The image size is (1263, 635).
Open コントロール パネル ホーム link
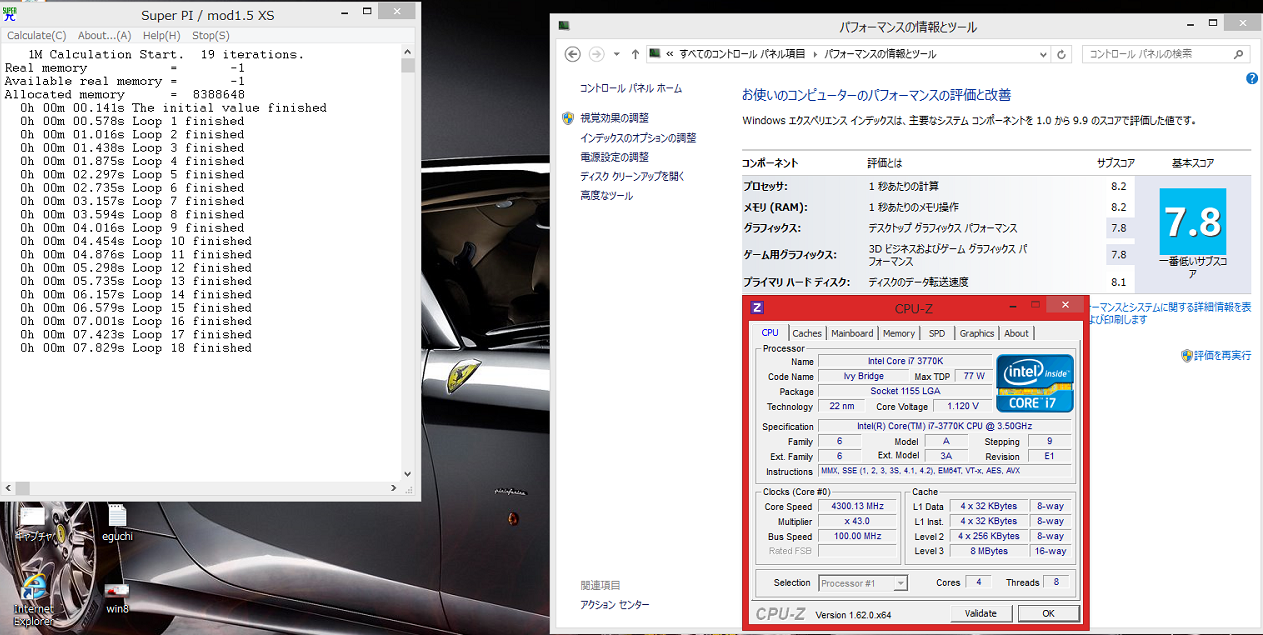click(x=631, y=88)
